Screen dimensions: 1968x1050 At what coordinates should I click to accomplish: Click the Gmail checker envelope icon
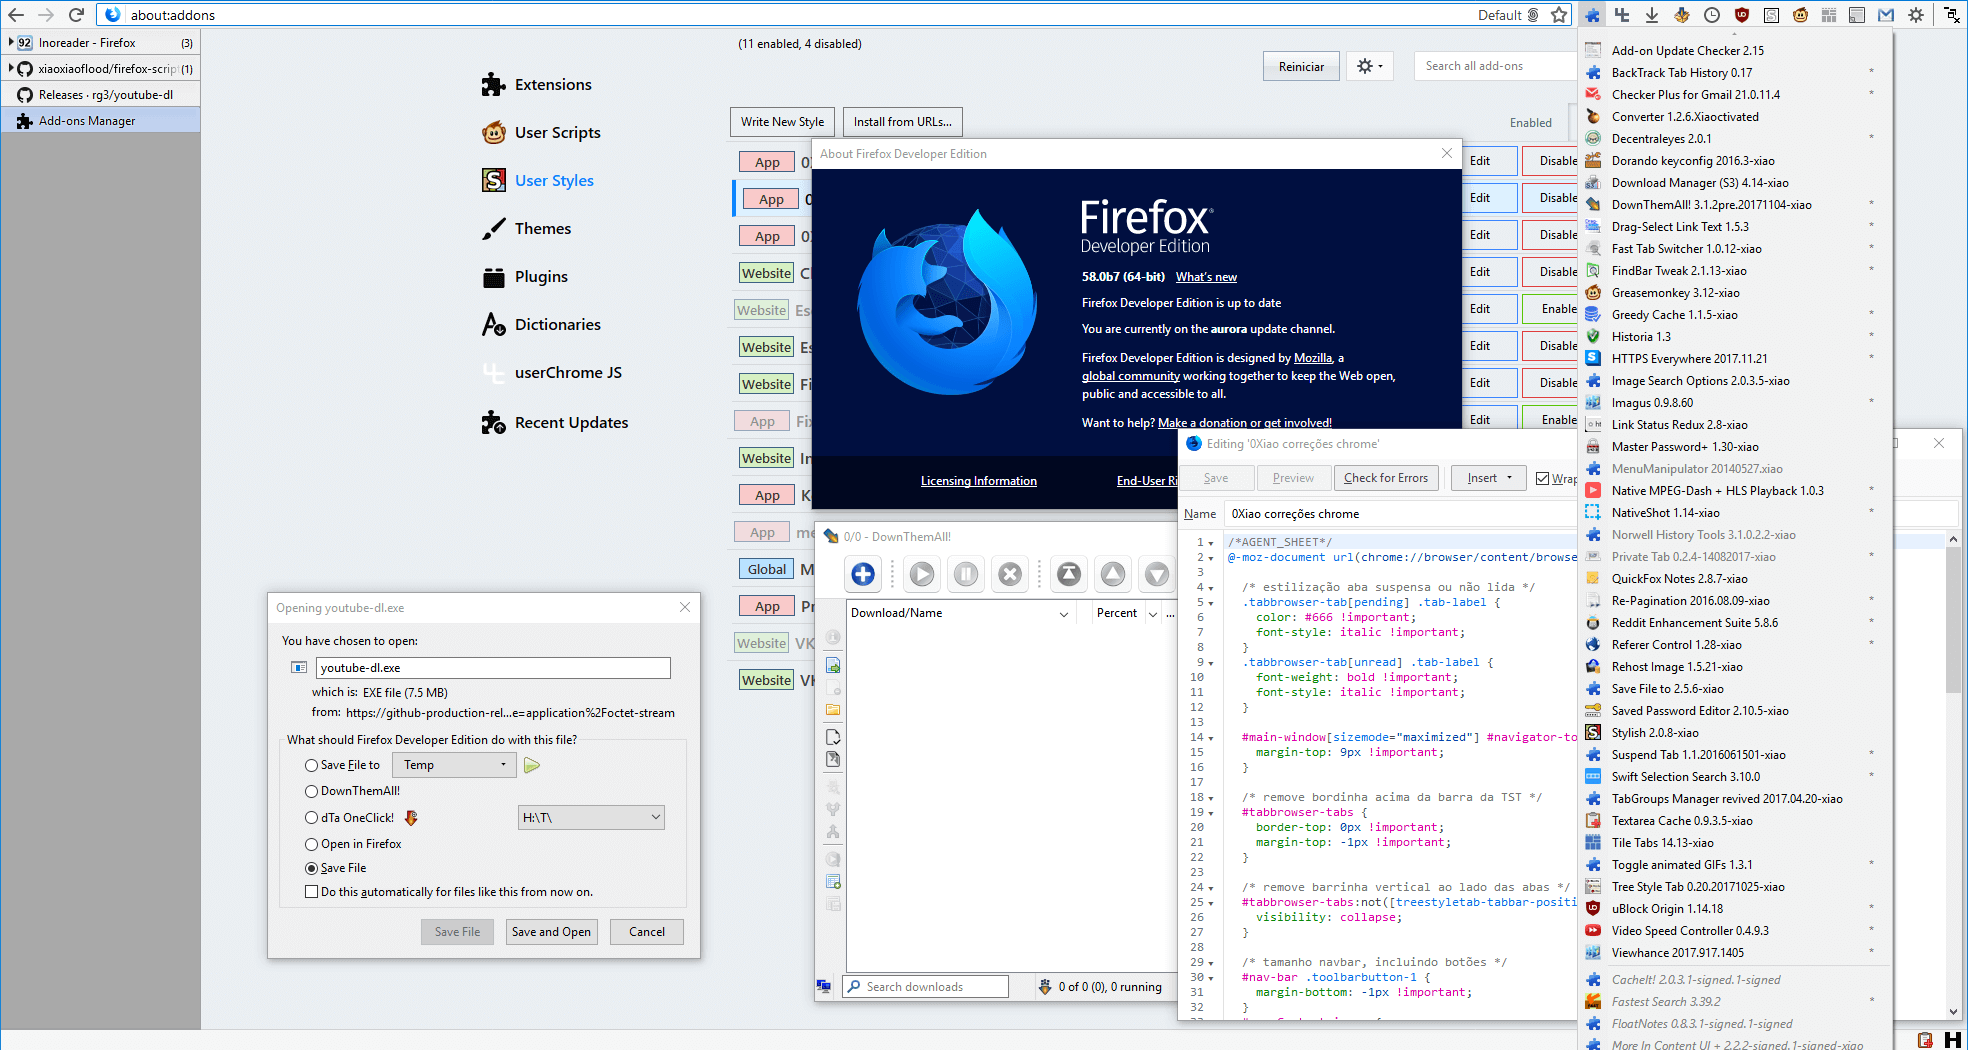(1886, 15)
